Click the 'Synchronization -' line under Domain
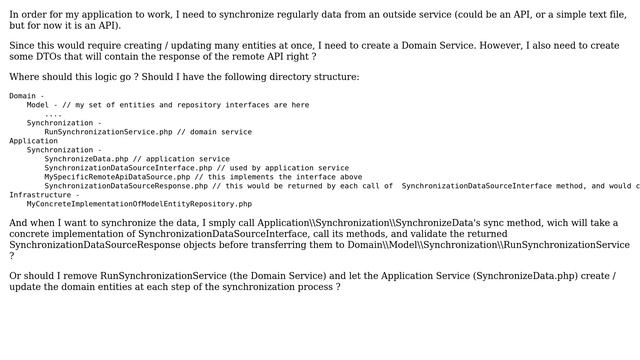640x360 pixels. (x=64, y=123)
